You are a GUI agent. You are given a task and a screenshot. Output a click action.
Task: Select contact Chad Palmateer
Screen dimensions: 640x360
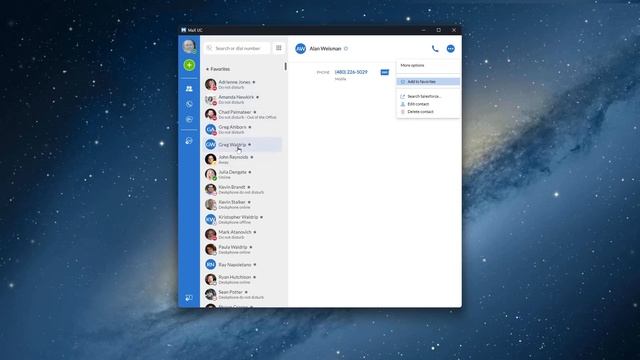coord(243,114)
